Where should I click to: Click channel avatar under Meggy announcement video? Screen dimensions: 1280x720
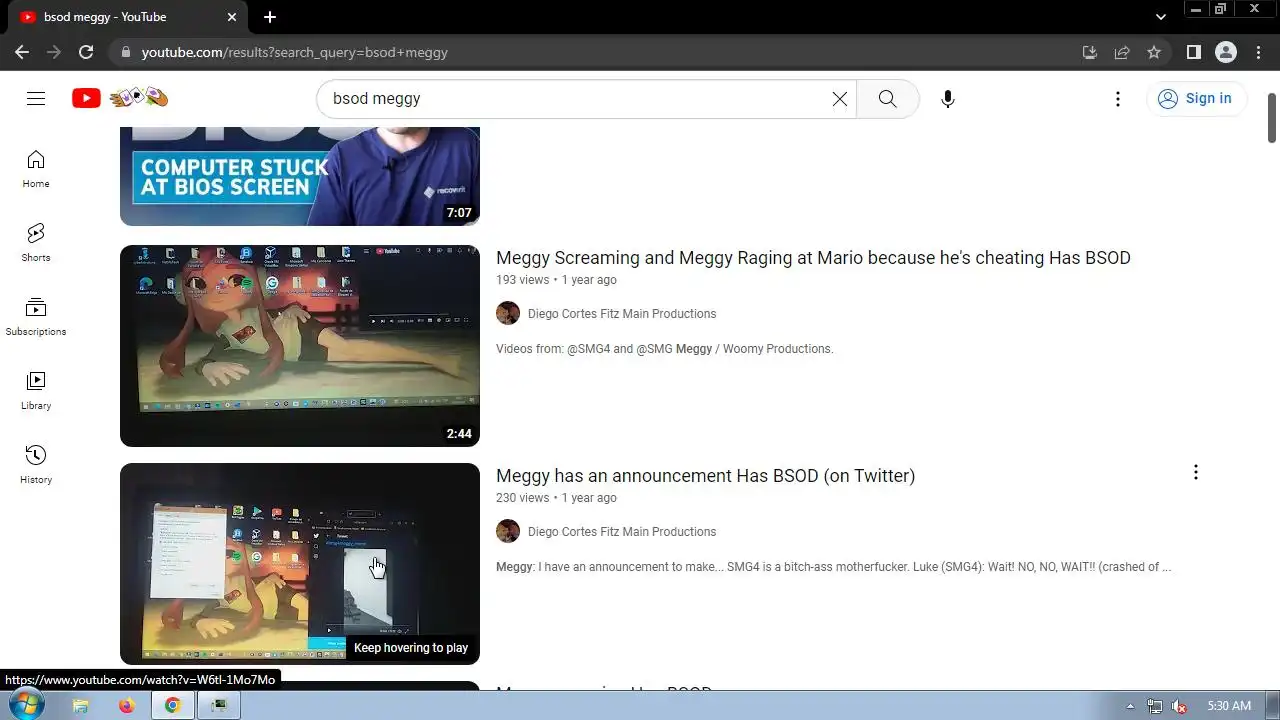click(508, 531)
